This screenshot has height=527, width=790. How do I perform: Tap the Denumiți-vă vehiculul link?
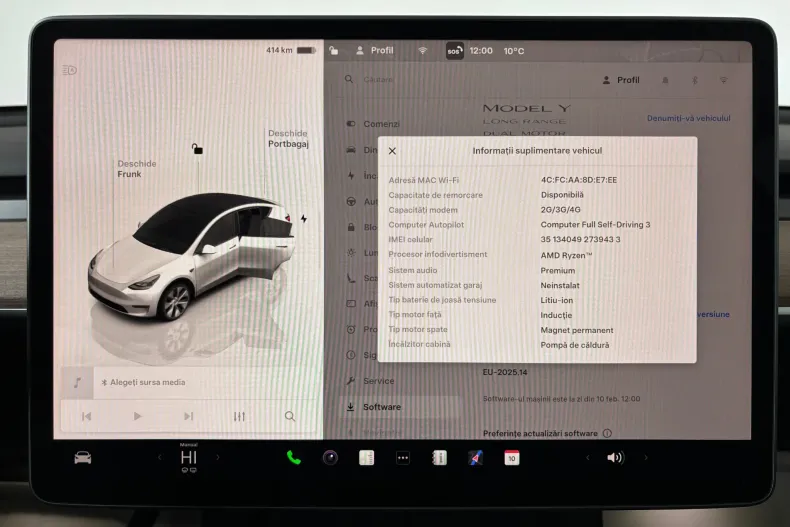click(688, 118)
